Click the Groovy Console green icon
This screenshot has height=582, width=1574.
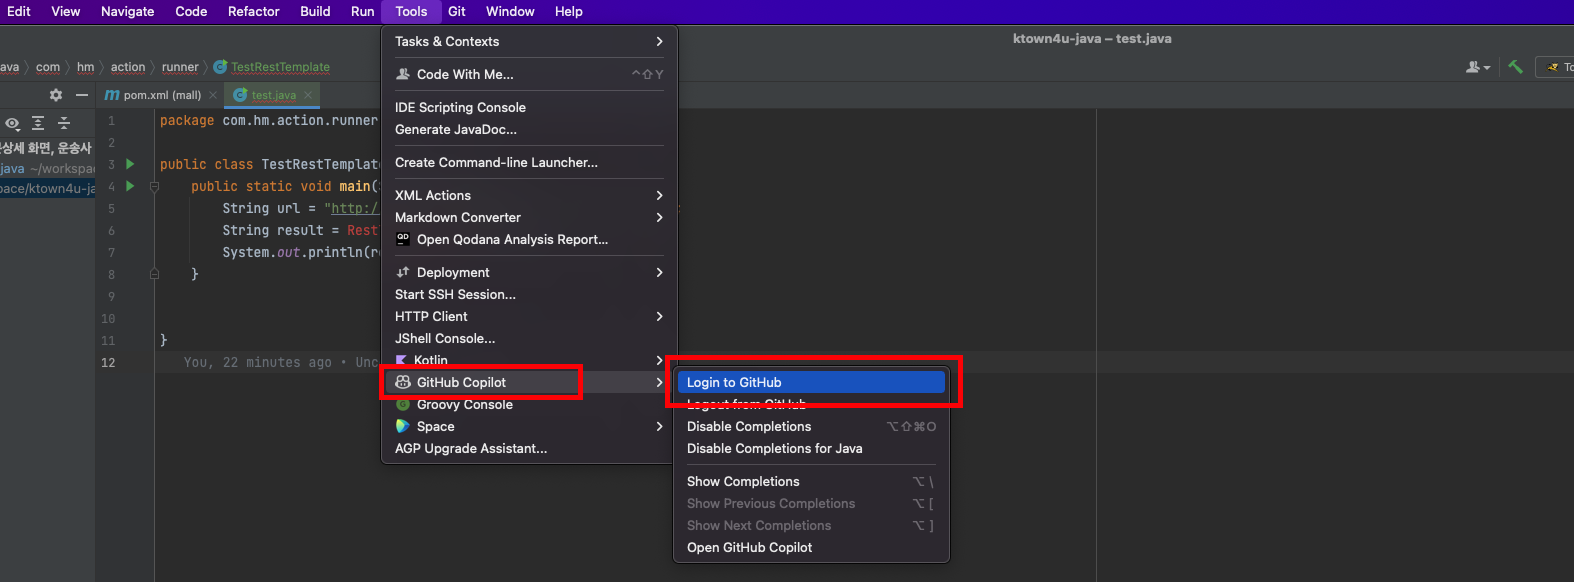[x=403, y=404]
